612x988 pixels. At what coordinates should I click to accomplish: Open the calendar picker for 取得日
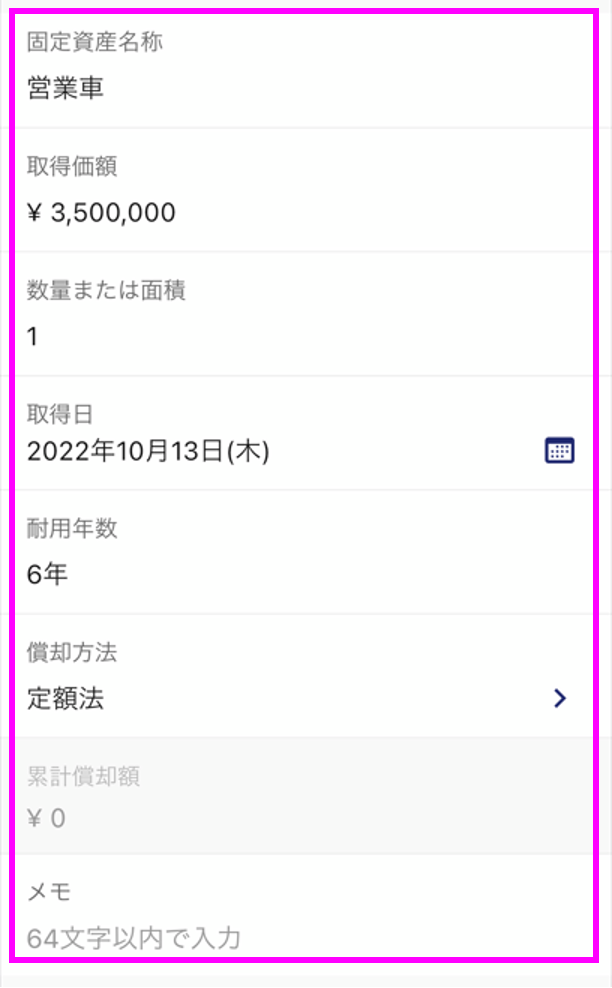point(559,451)
